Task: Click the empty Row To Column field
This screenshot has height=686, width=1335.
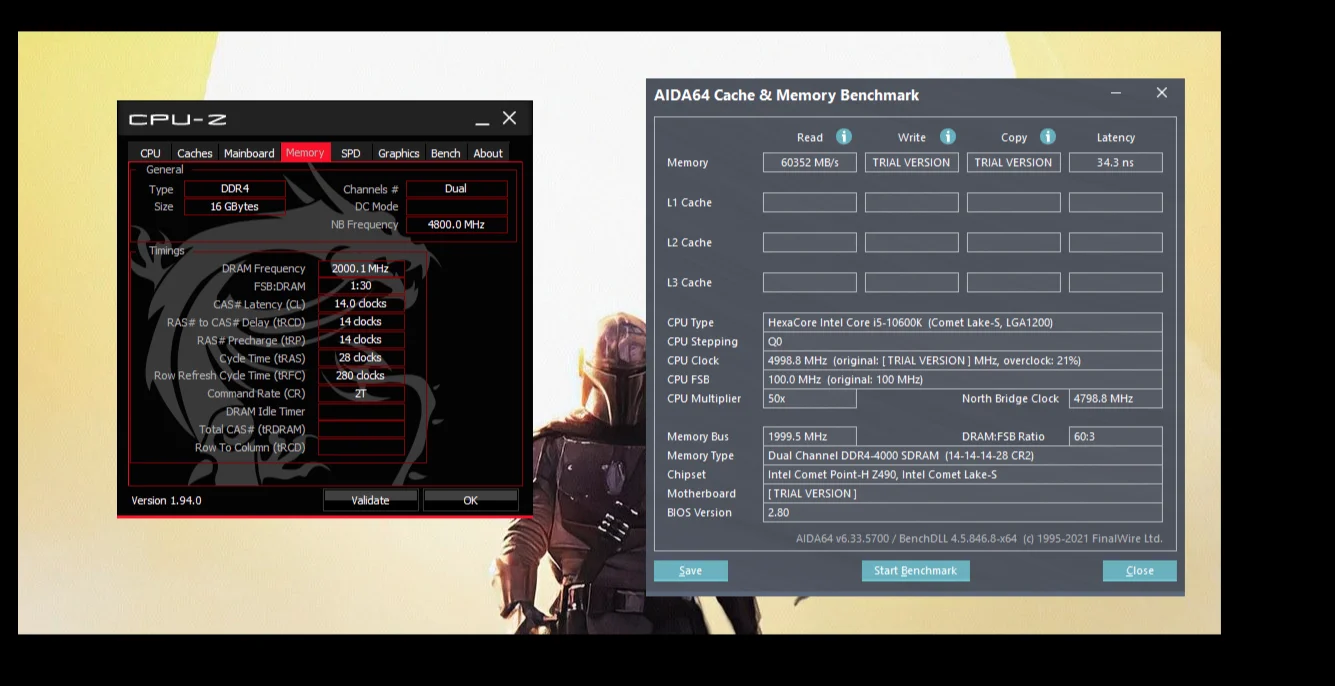Action: point(361,447)
